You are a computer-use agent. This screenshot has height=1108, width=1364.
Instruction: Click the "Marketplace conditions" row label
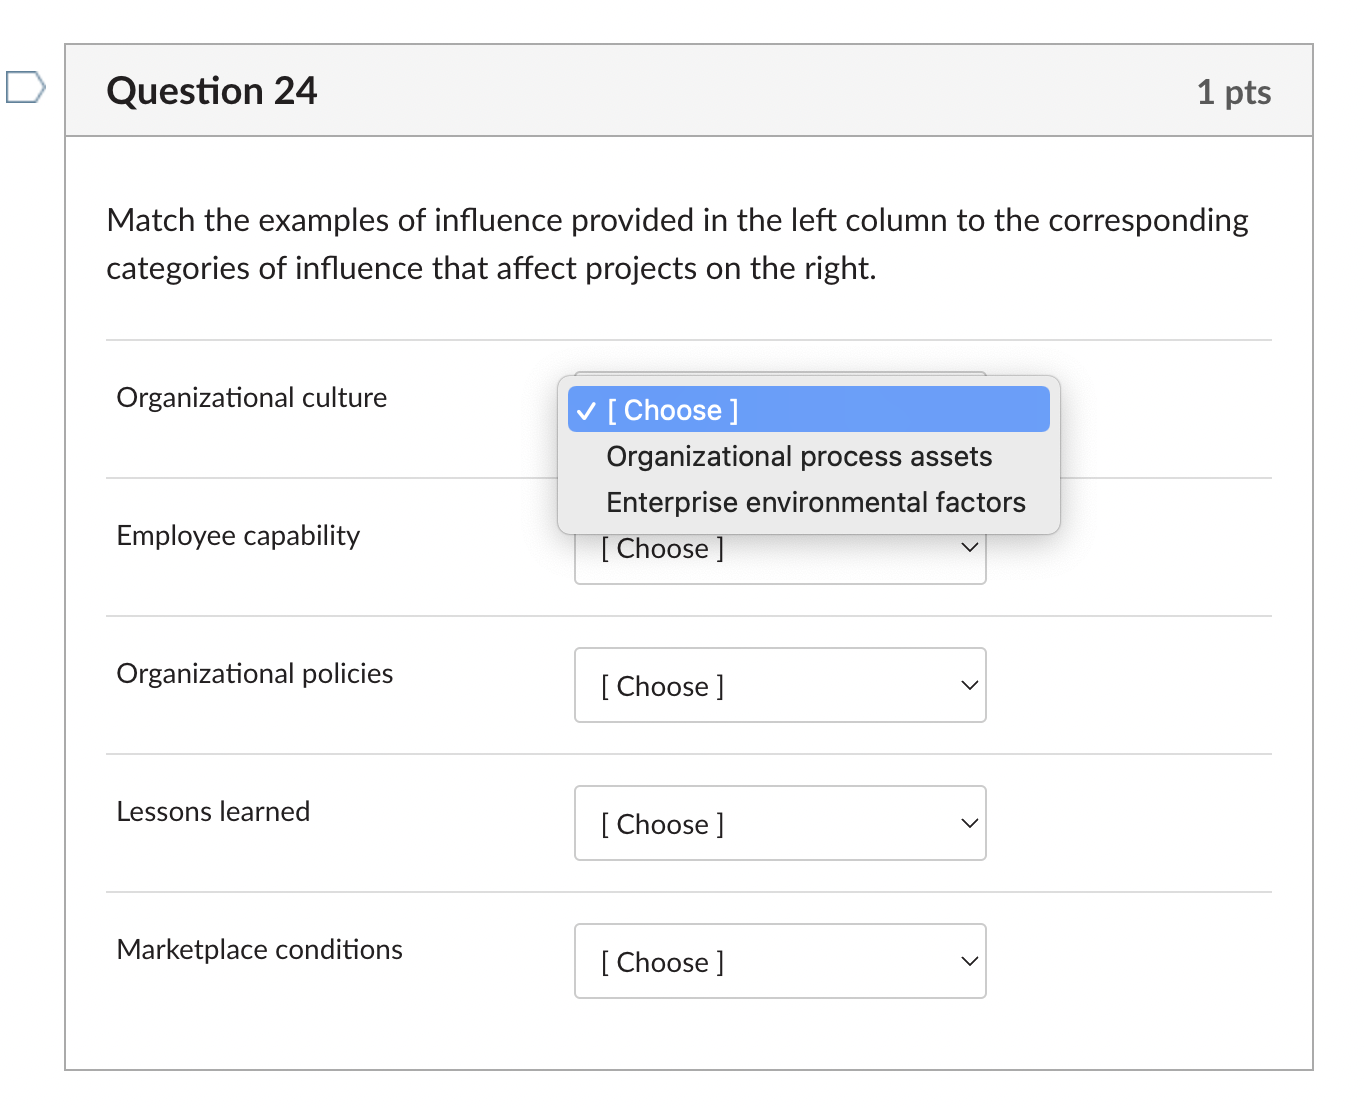pos(260,950)
